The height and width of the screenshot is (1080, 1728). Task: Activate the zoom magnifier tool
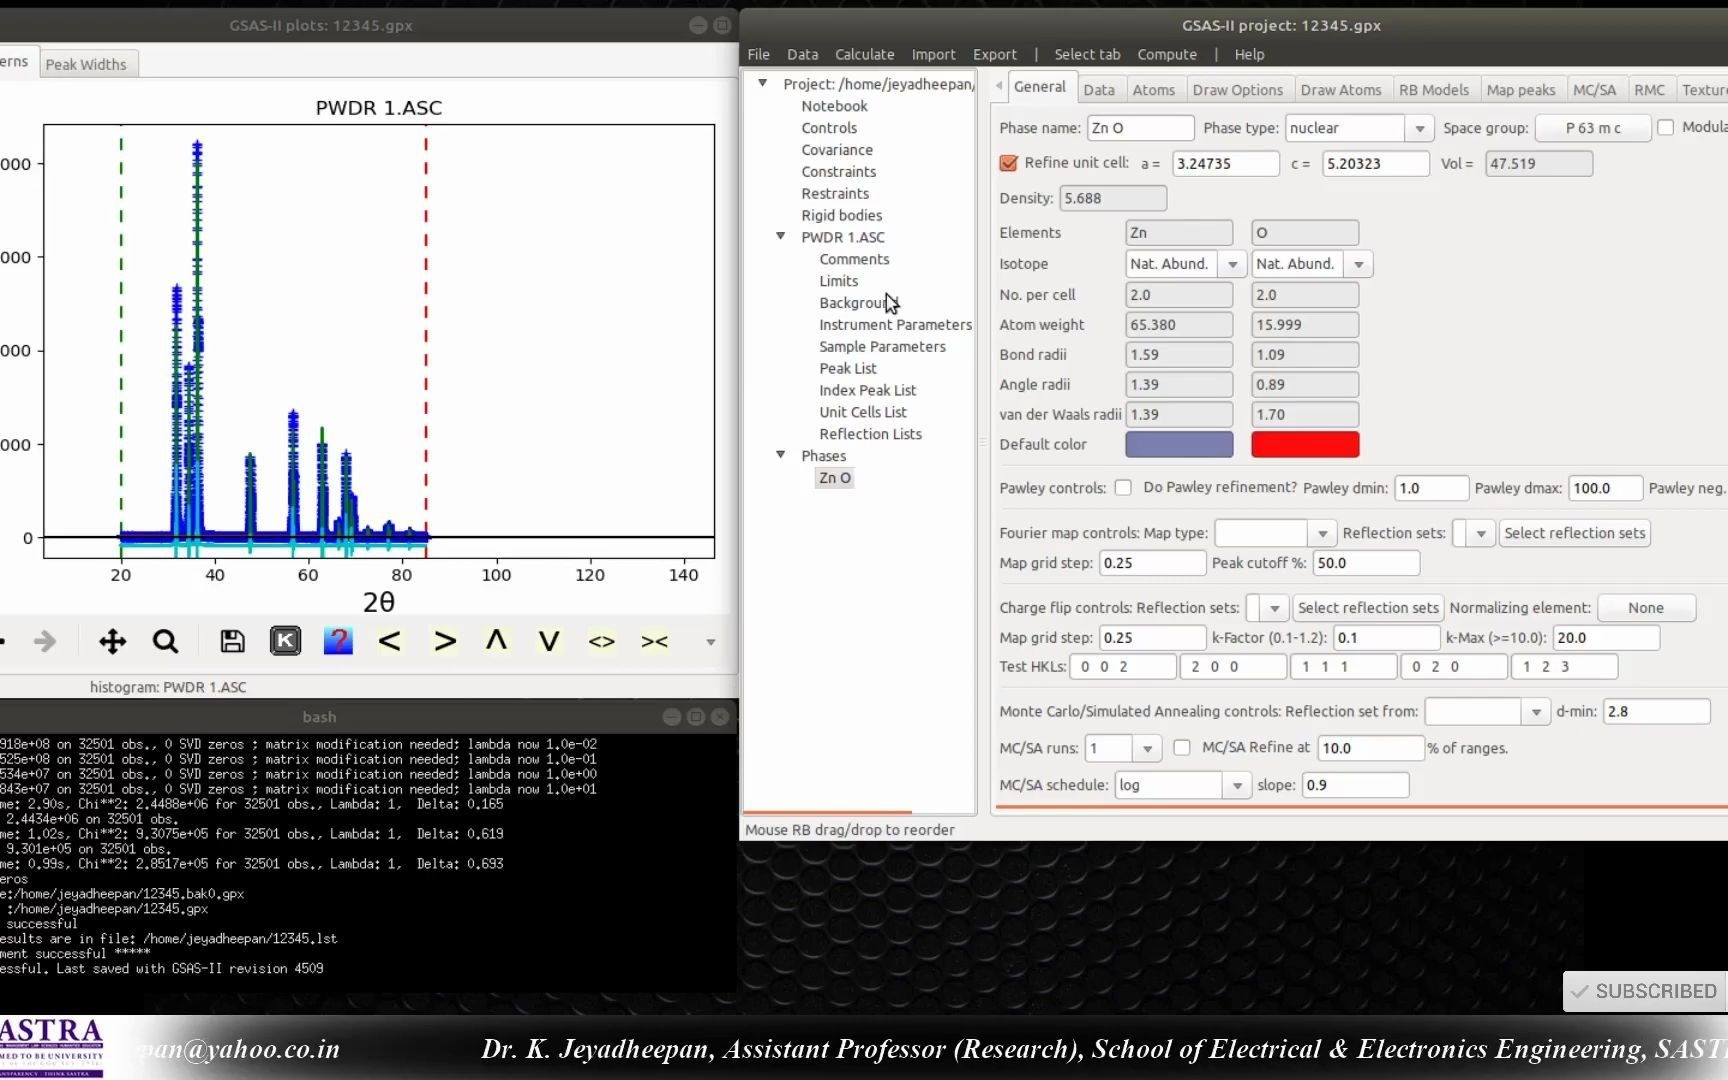click(x=165, y=641)
